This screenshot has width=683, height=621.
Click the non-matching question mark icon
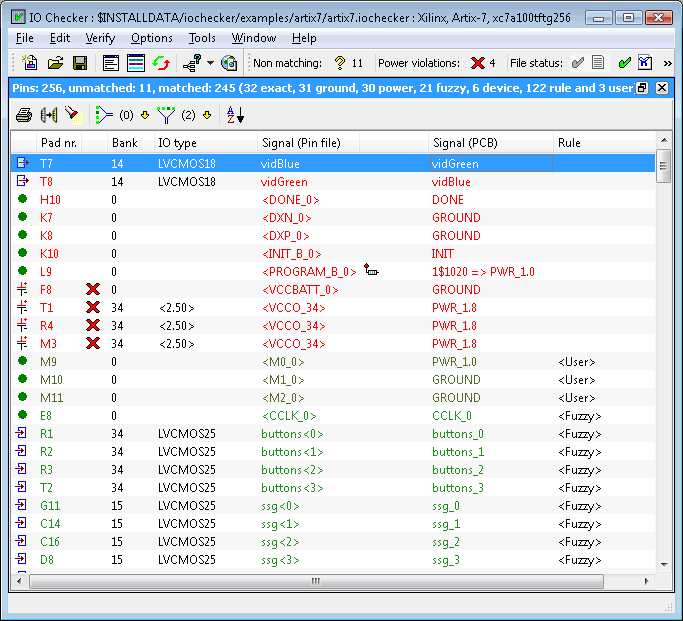[x=340, y=63]
